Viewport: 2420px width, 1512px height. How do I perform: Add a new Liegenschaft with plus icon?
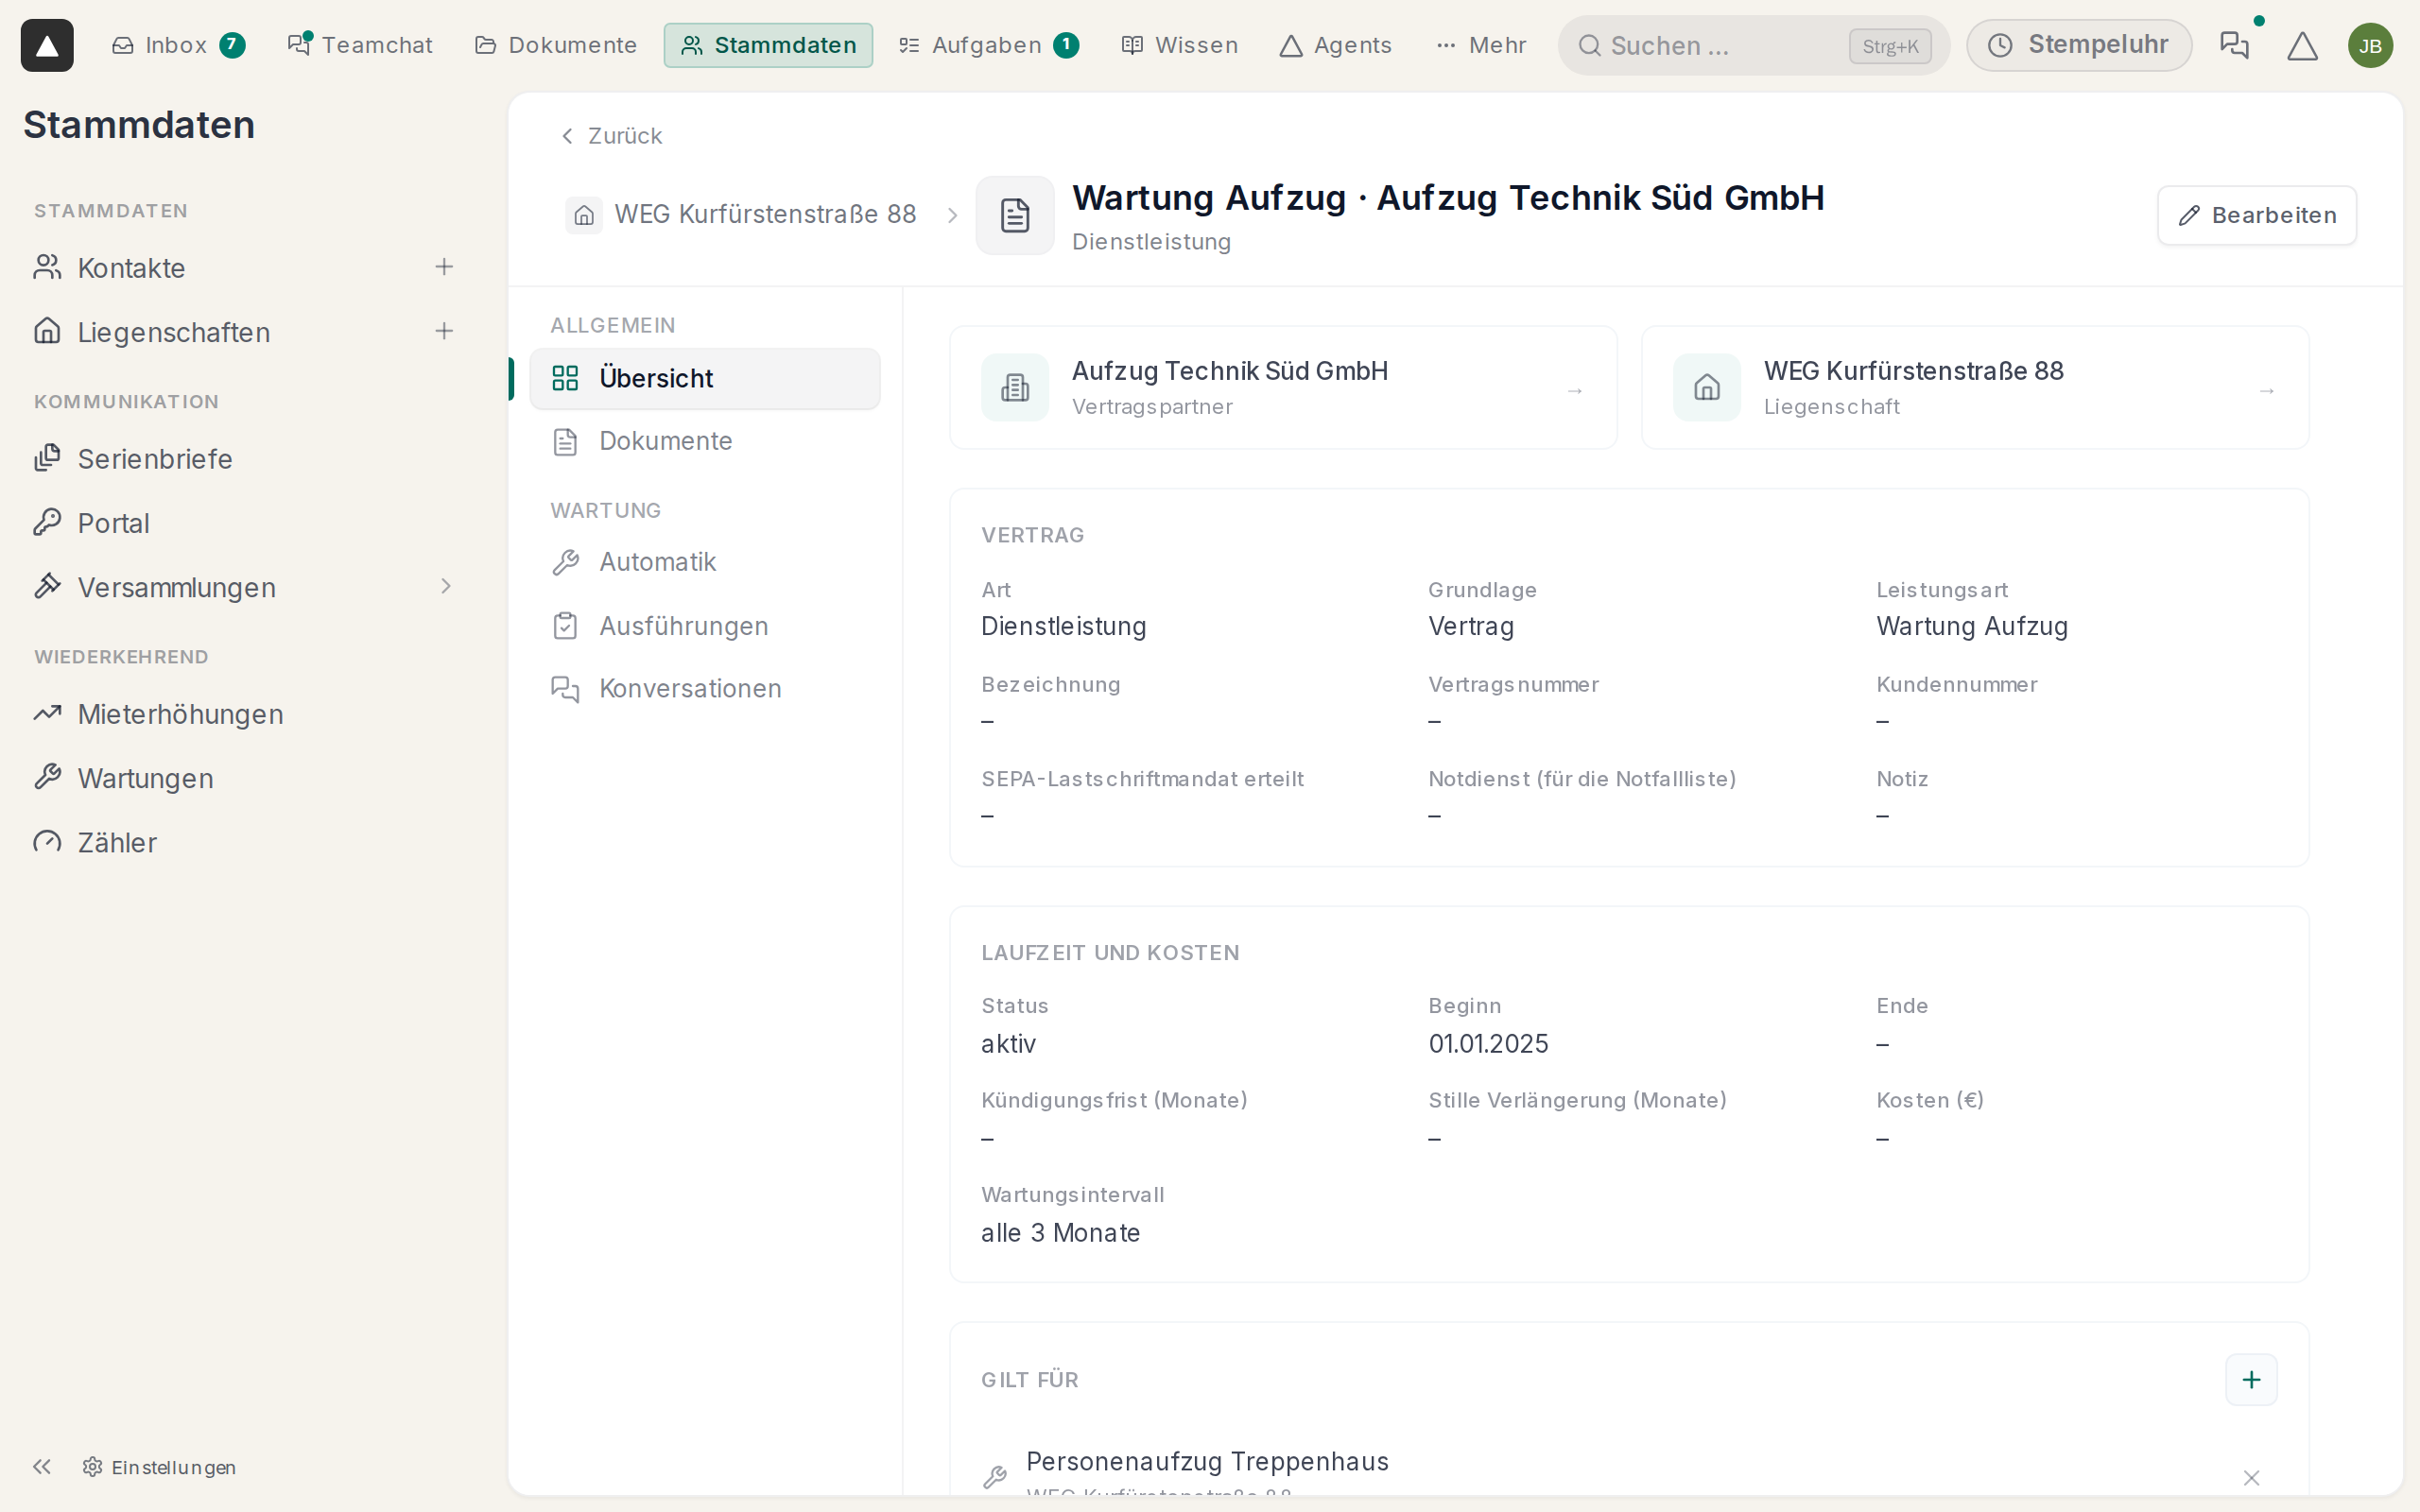click(444, 331)
